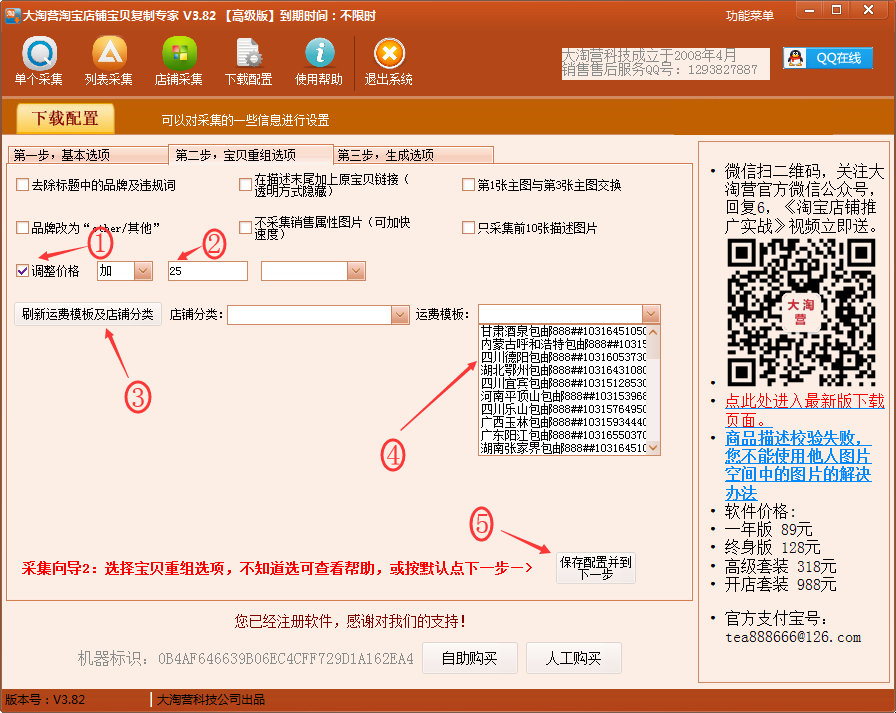Screen dimensions: 896x713
Task: Click the price value field containing 25
Action: point(207,271)
